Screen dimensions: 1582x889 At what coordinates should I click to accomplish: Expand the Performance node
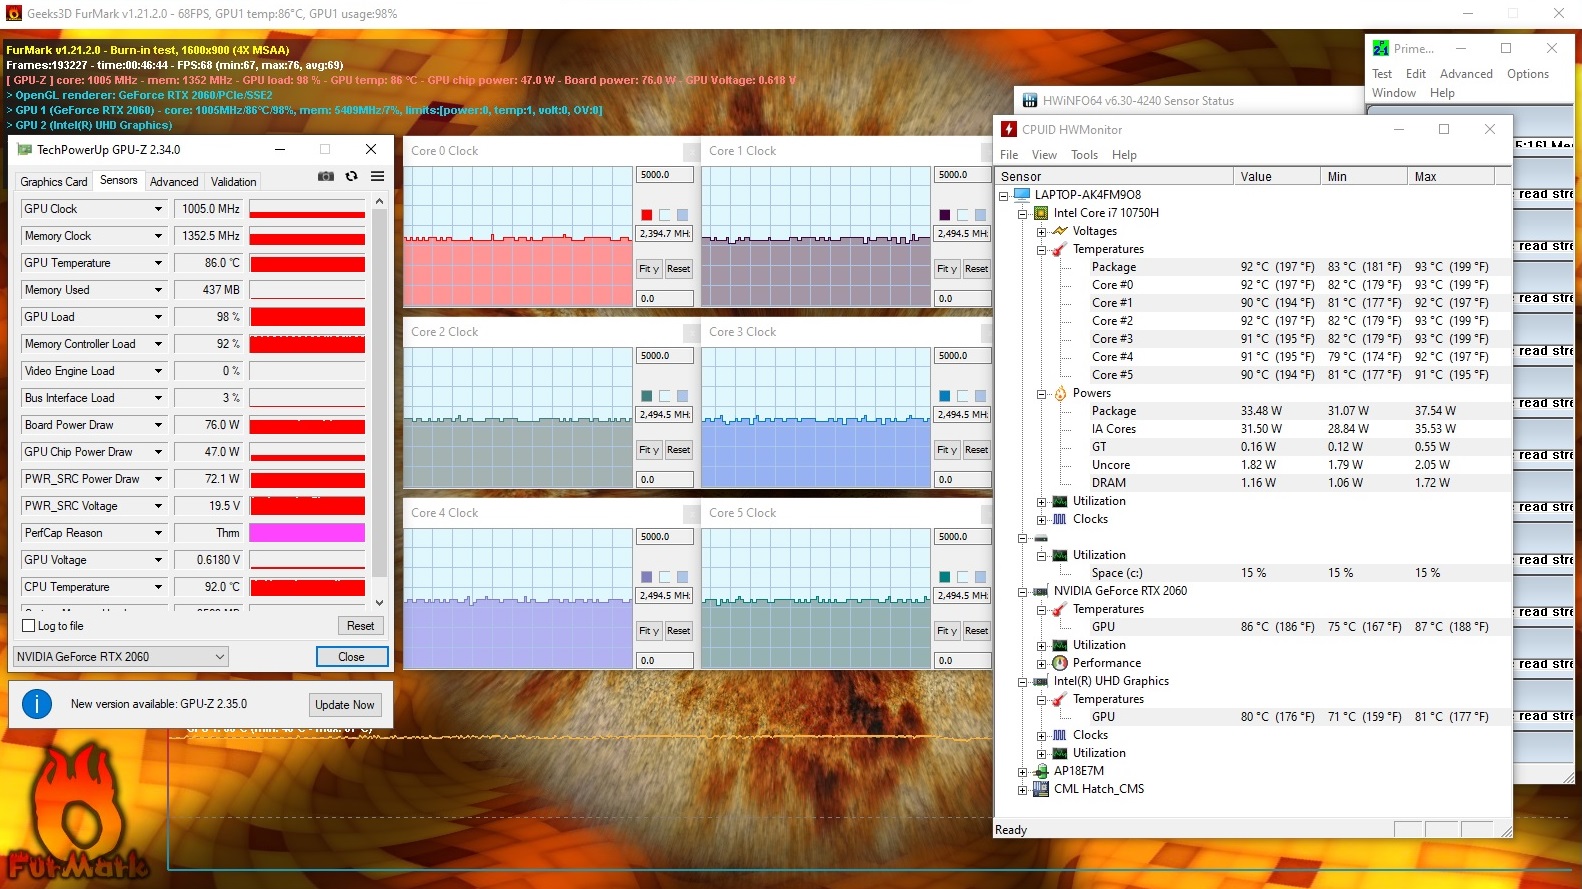point(1041,663)
